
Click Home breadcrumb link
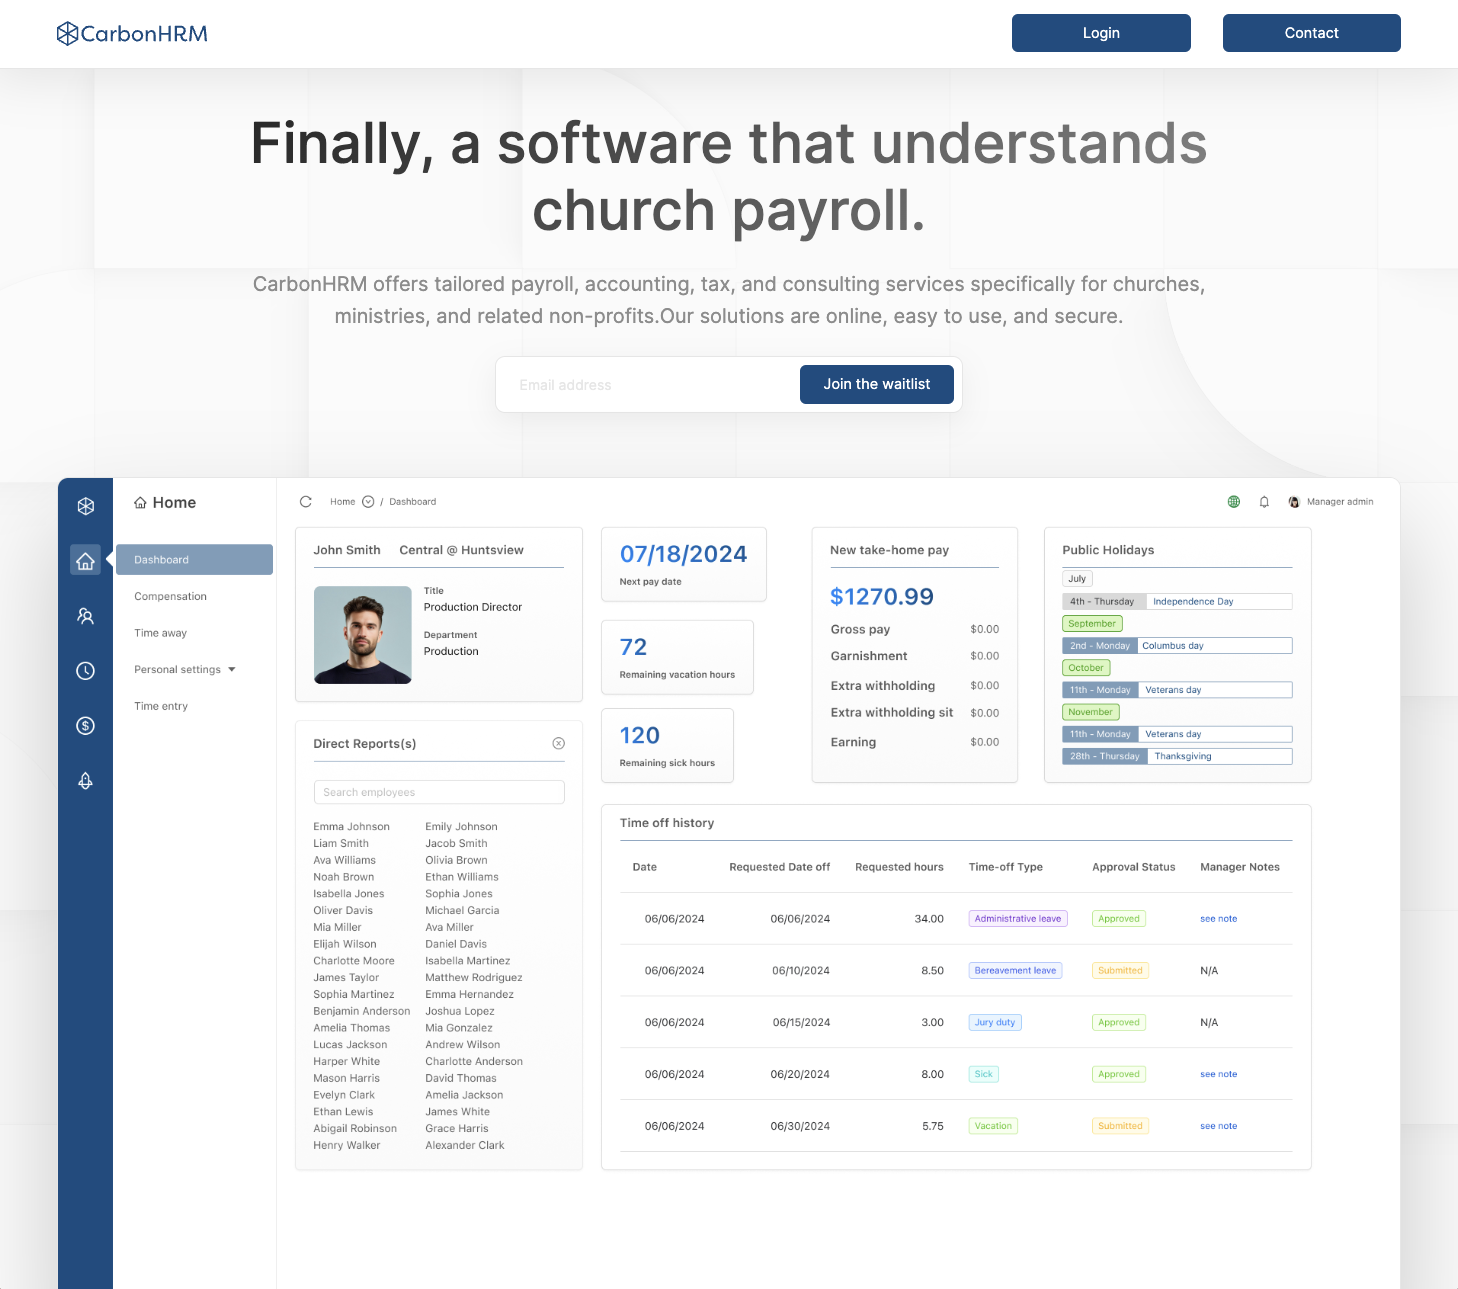click(343, 502)
